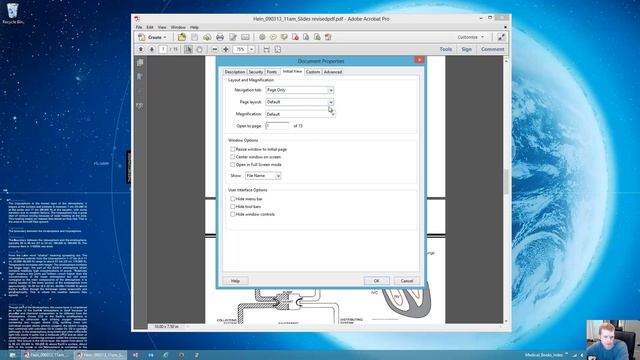Click the email envelope toolbar icon
The width and height of the screenshot is (640, 360).
pos(245,37)
